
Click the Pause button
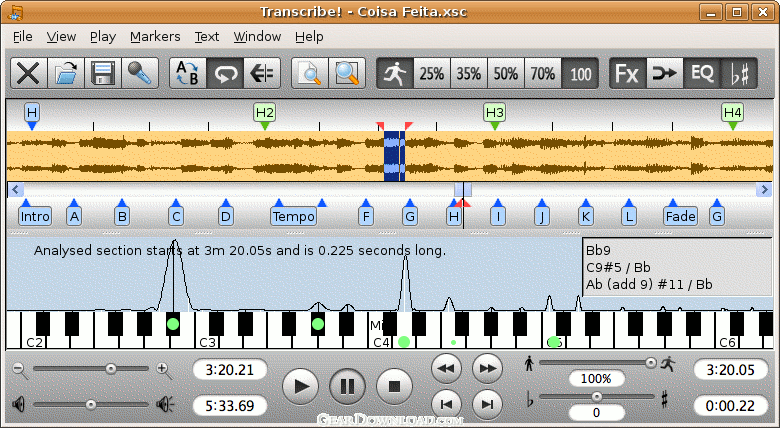pos(347,386)
